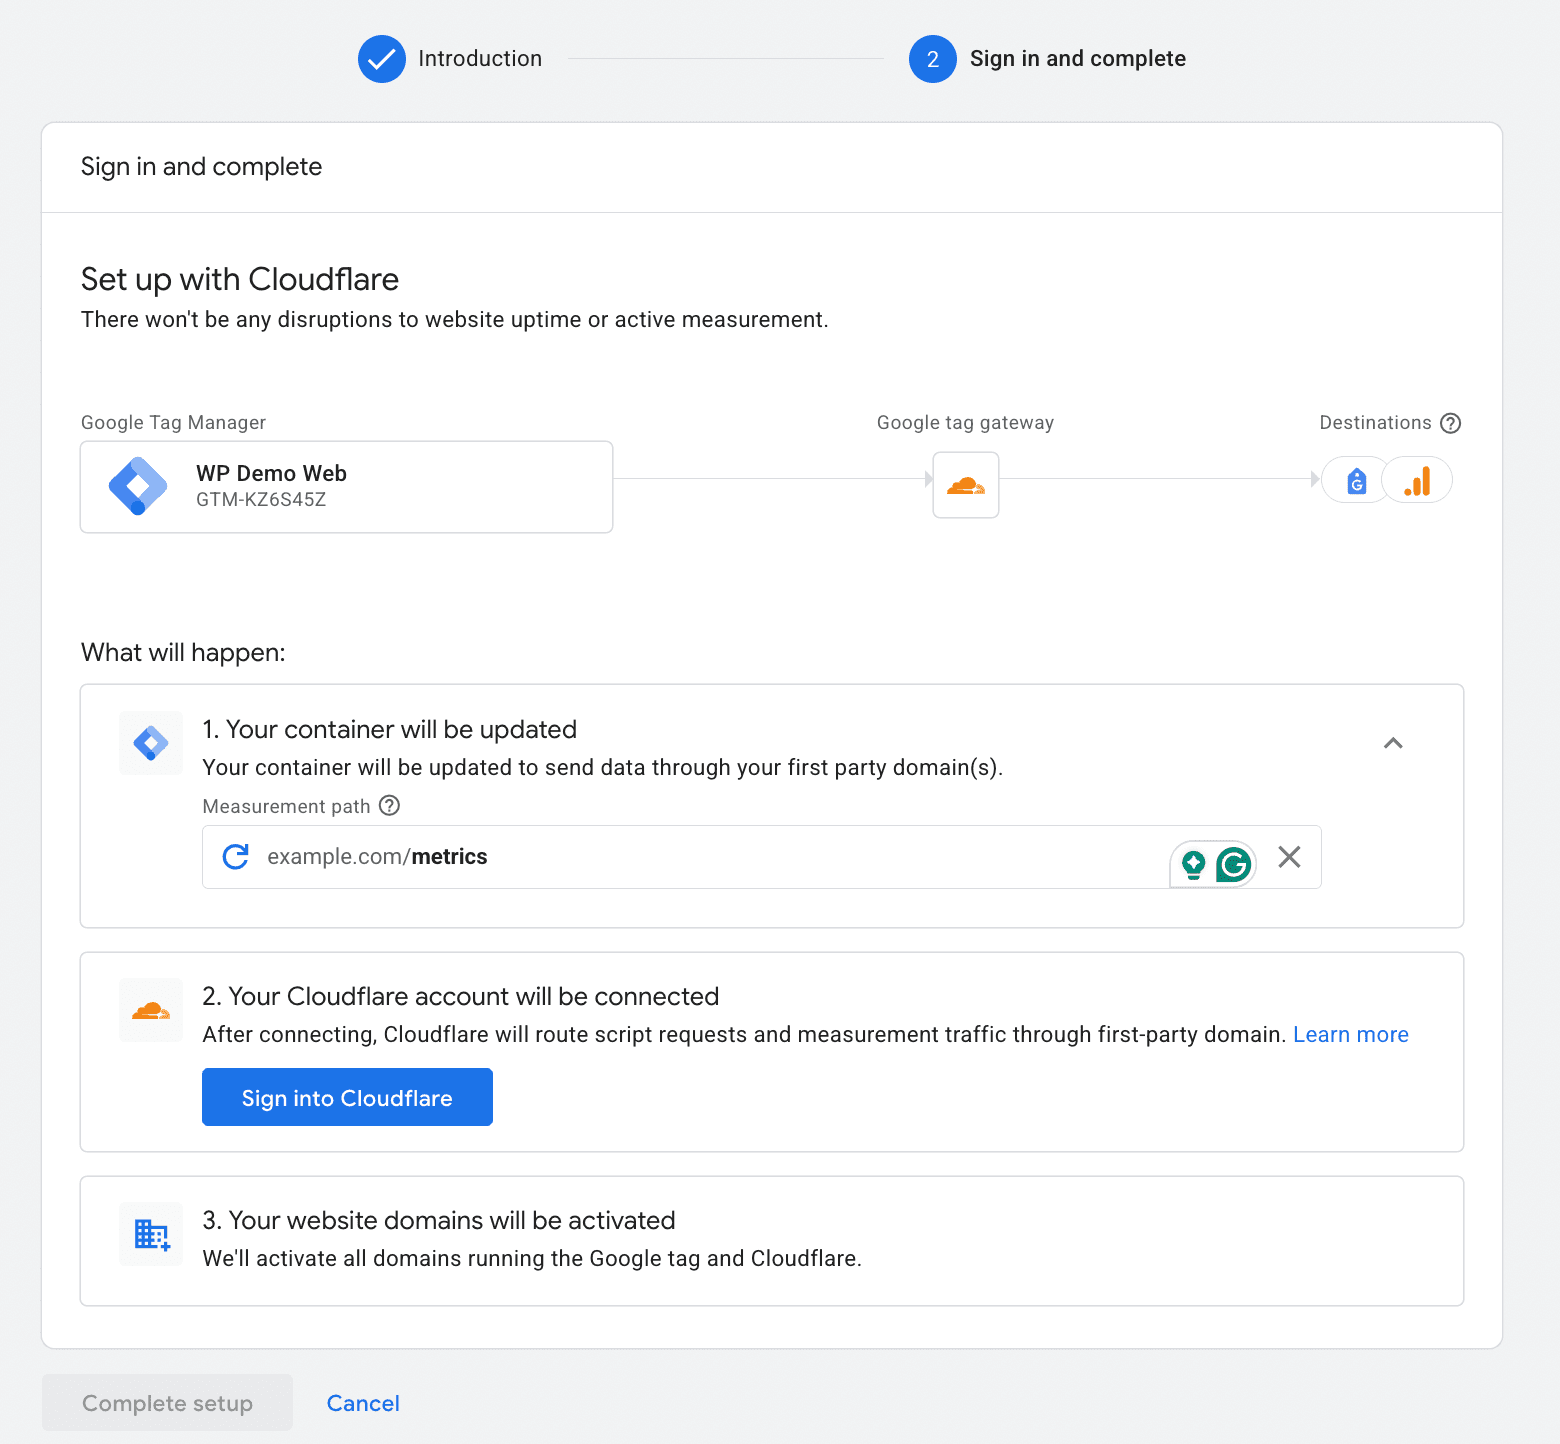The height and width of the screenshot is (1444, 1560).
Task: Click the Cloudflare icon under Google tag gateway
Action: 966,485
